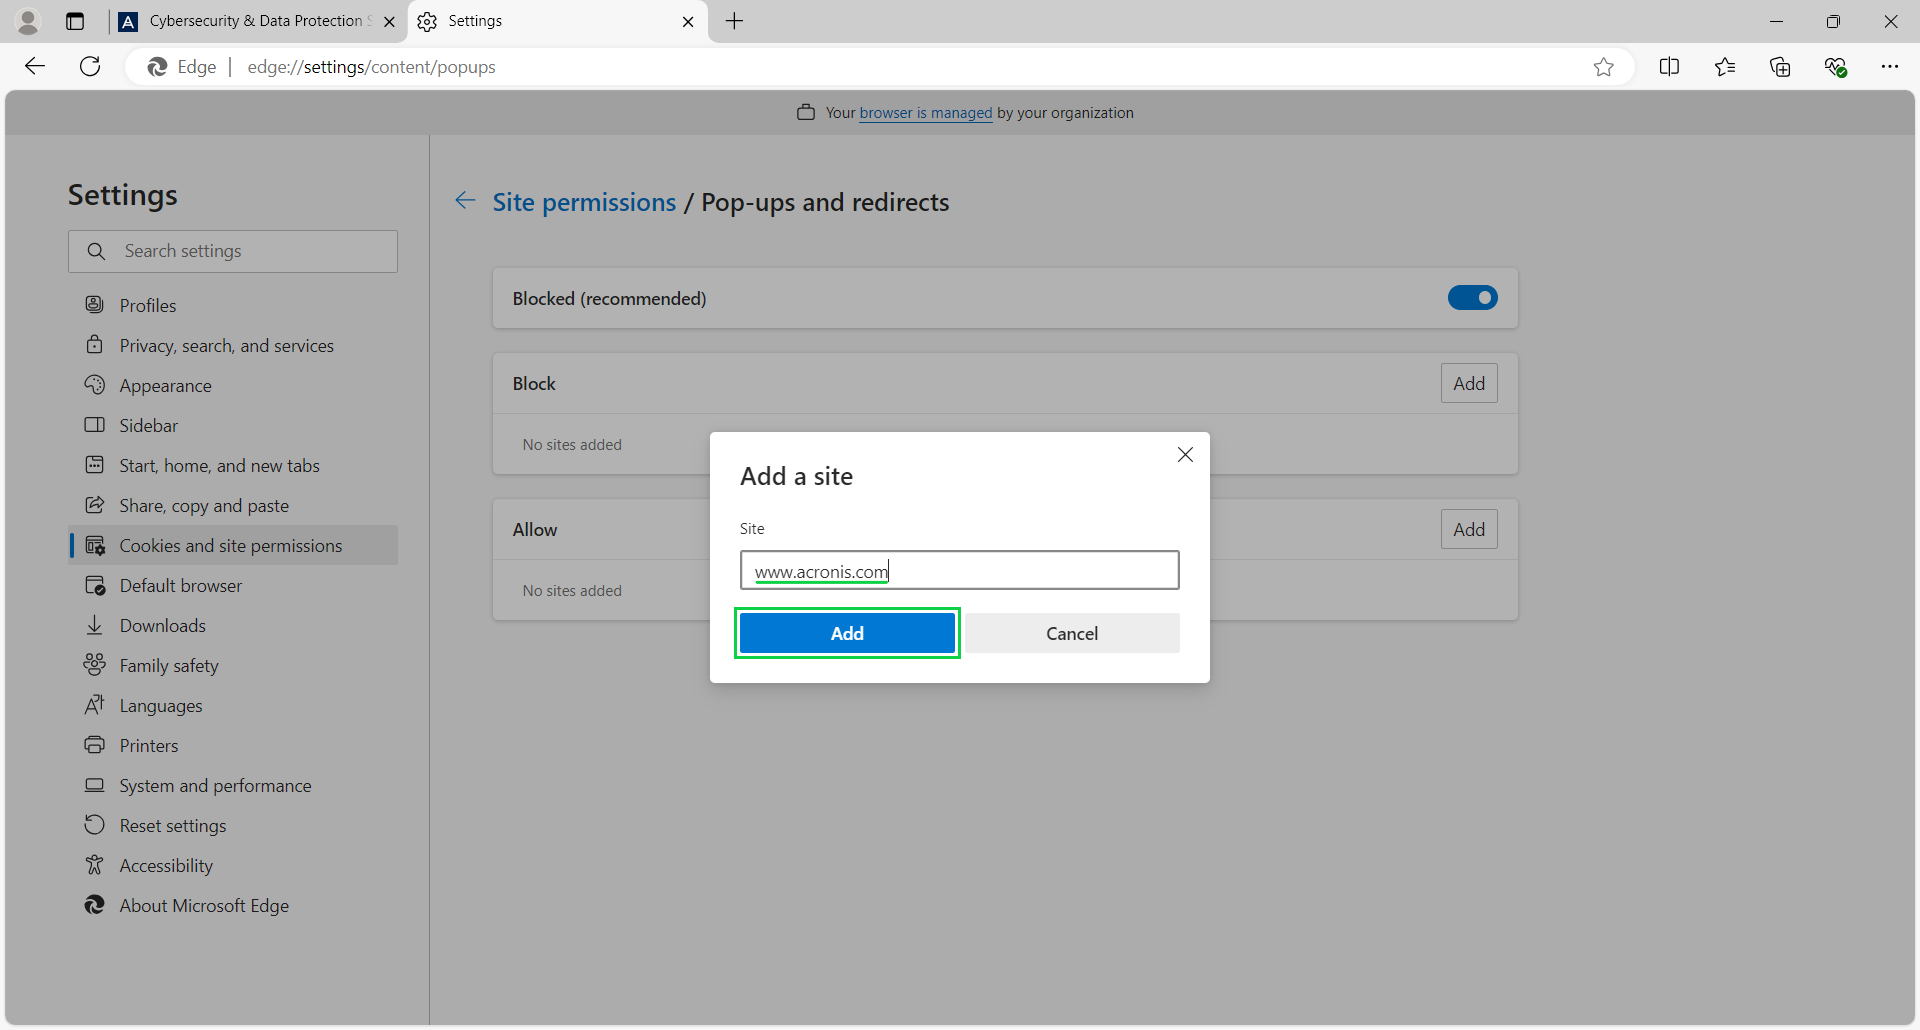Confirm adding www.acronis.com with Add button
Screen dimensions: 1920x1030
[846, 632]
